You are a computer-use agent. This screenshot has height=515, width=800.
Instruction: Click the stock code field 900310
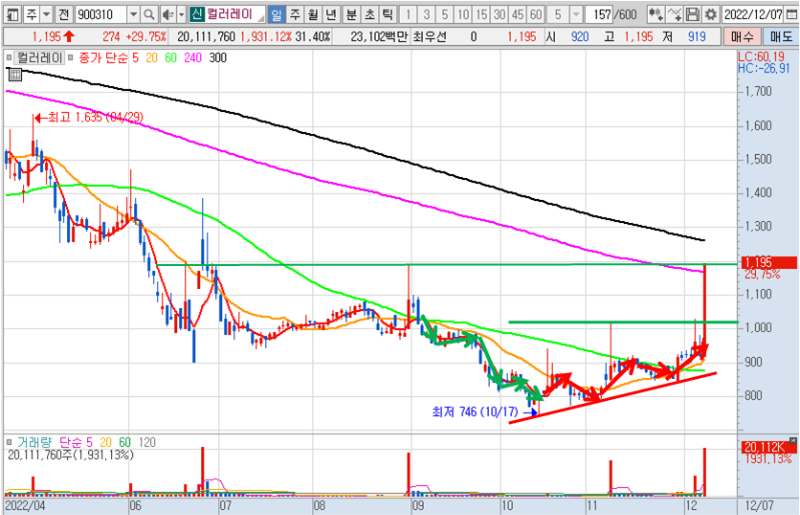pyautogui.click(x=101, y=15)
